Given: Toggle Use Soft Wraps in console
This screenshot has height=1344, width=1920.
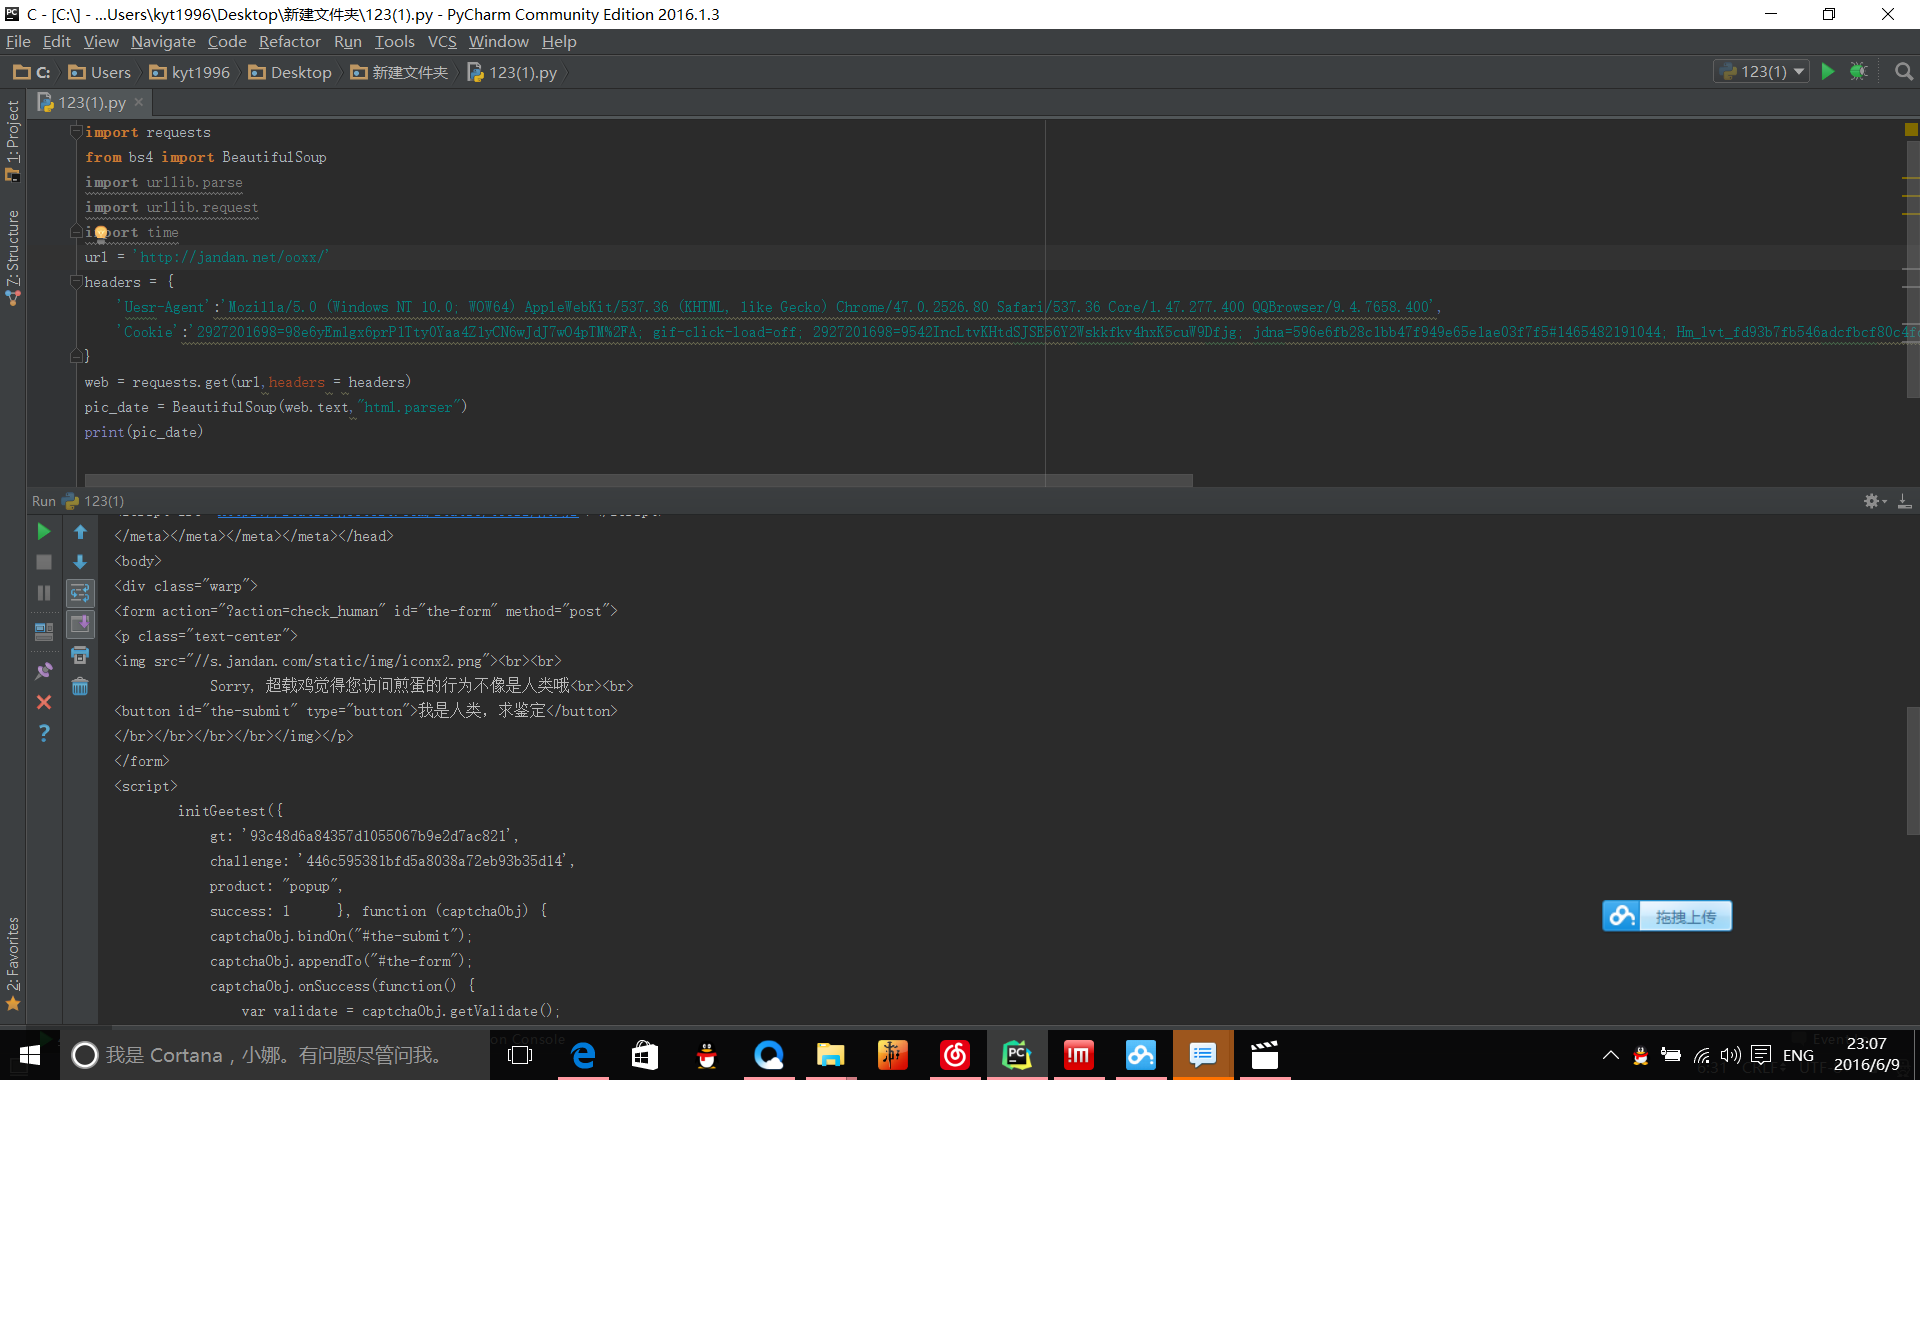Looking at the screenshot, I should point(80,593).
